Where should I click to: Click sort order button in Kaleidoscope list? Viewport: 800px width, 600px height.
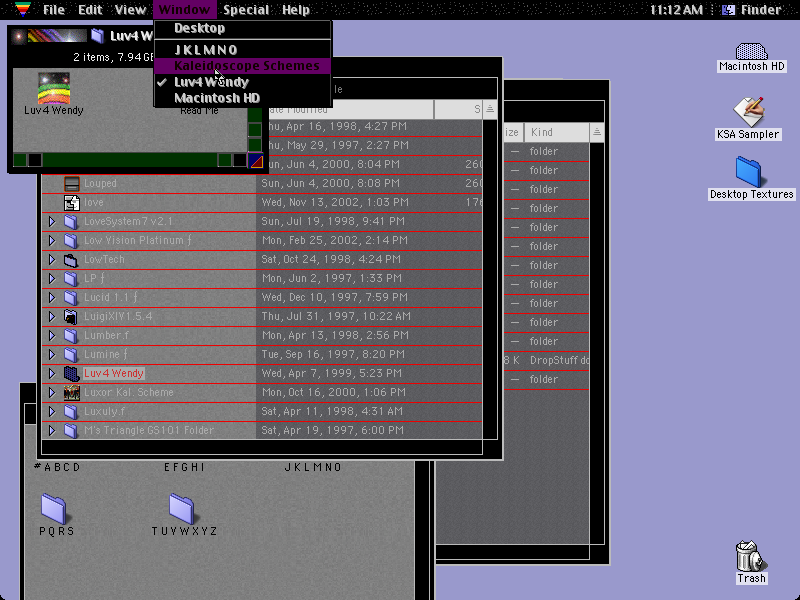[490, 109]
